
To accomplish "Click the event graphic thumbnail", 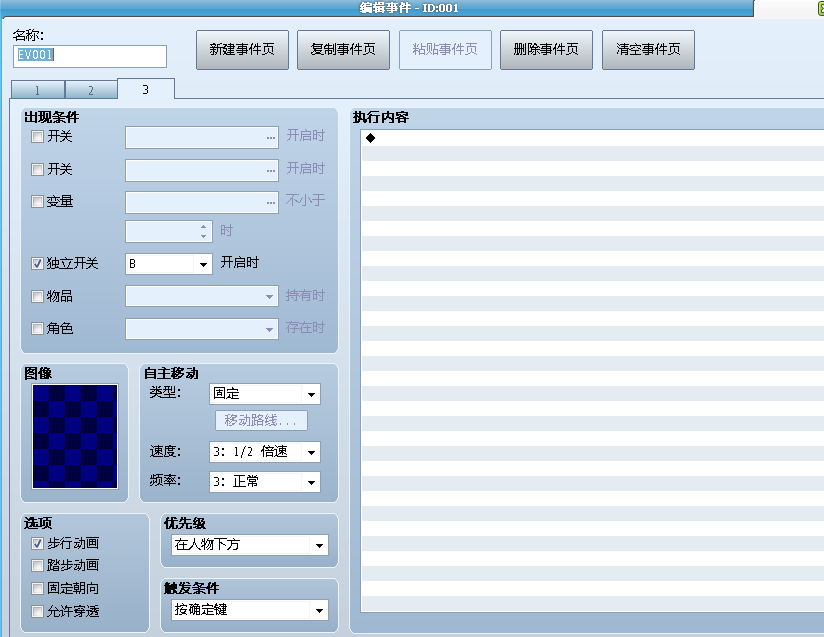I will (x=75, y=436).
